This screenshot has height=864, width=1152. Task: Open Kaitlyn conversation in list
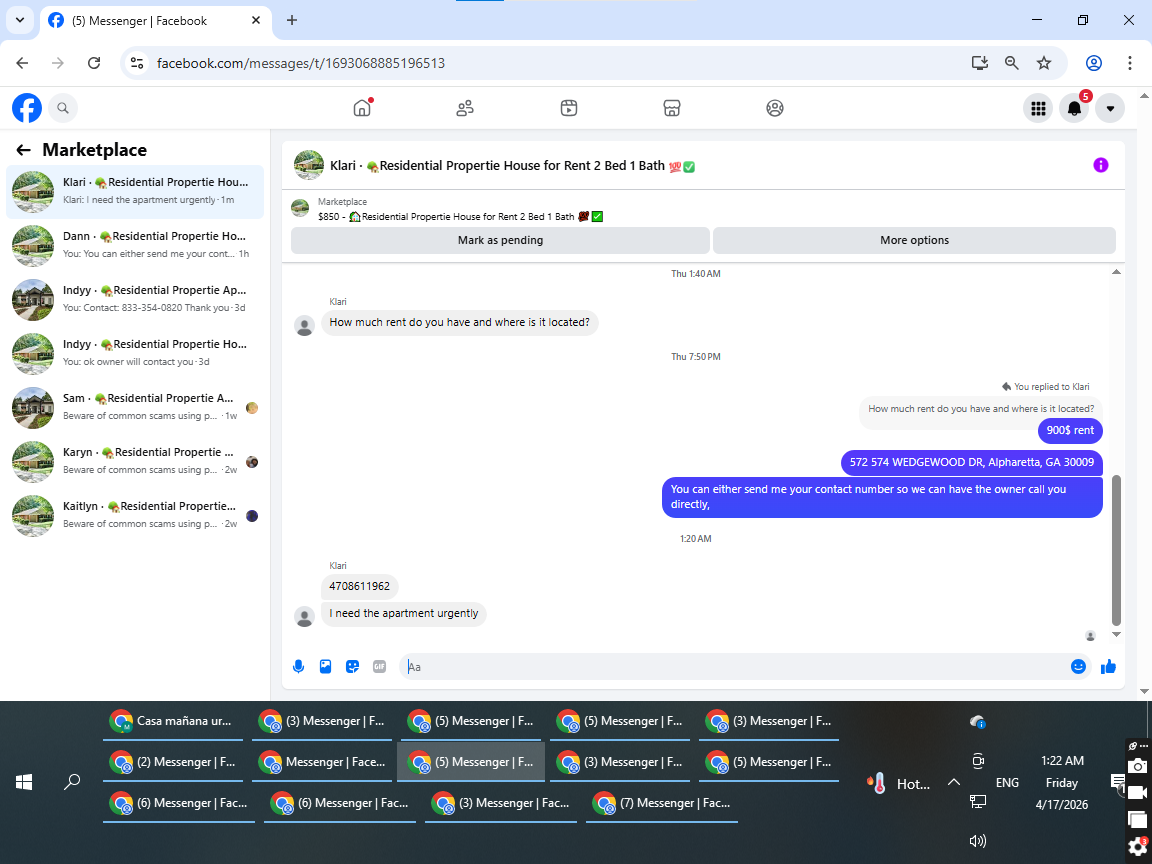click(x=135, y=516)
